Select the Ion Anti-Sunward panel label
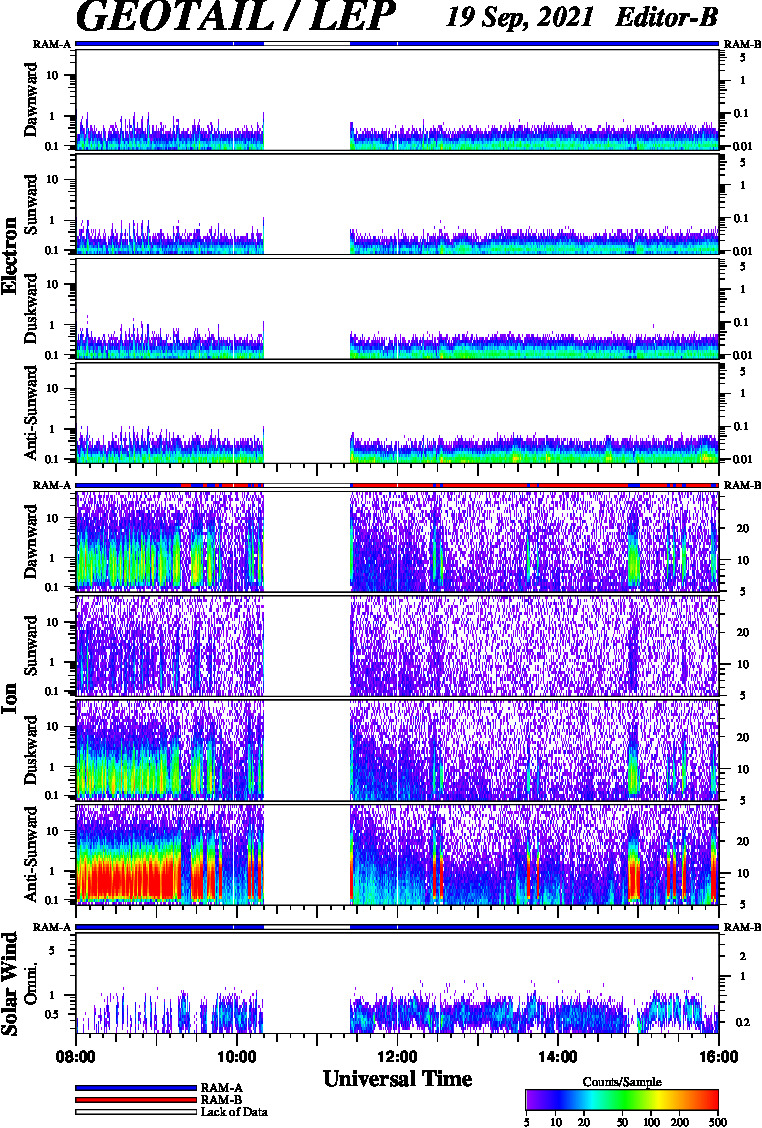This screenshot has width=762, height=1128. [32, 854]
